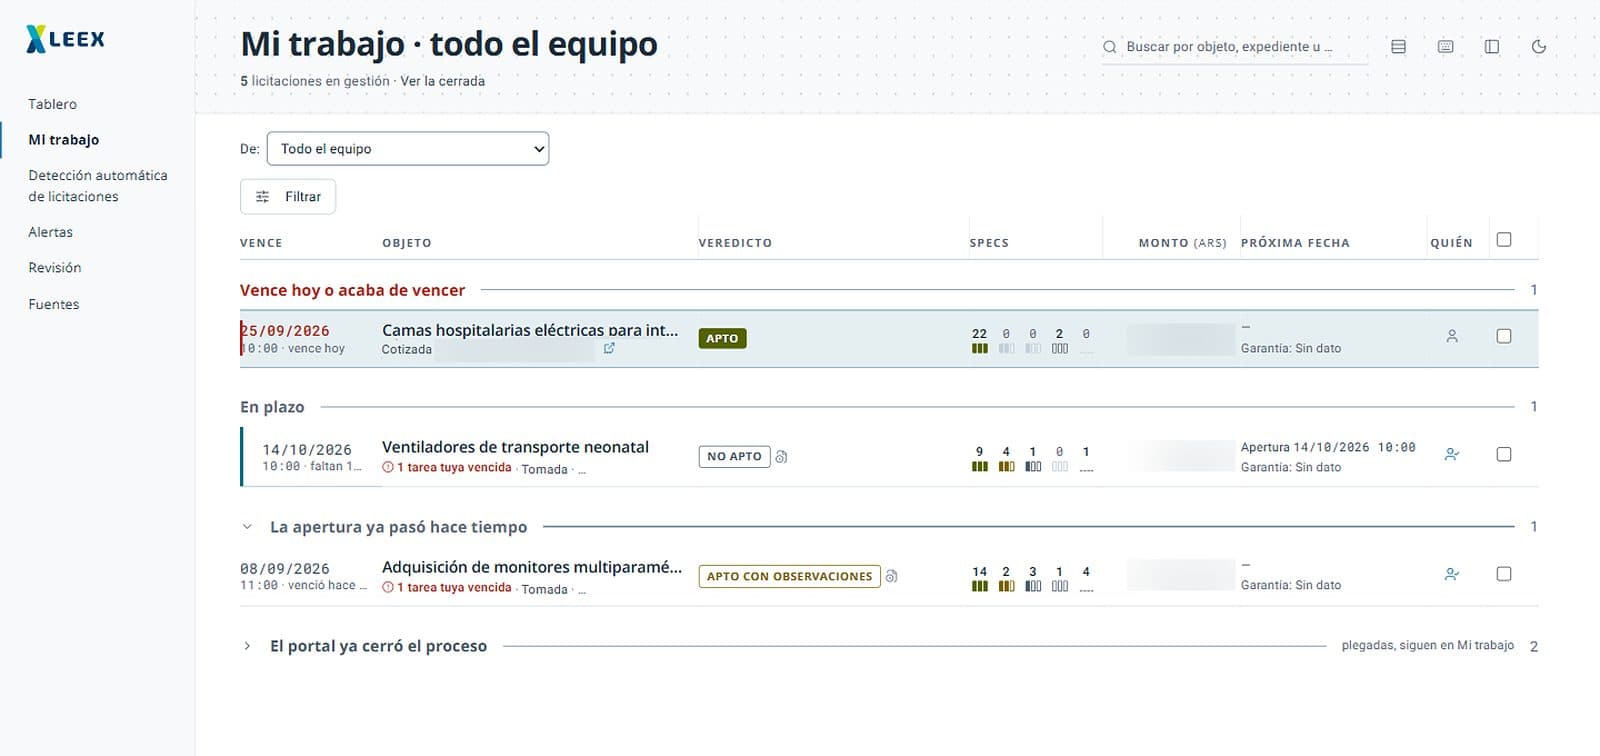The width and height of the screenshot is (1600, 756).
Task: Click overdue-task warning icon in Ventiladores row
Action: point(388,468)
